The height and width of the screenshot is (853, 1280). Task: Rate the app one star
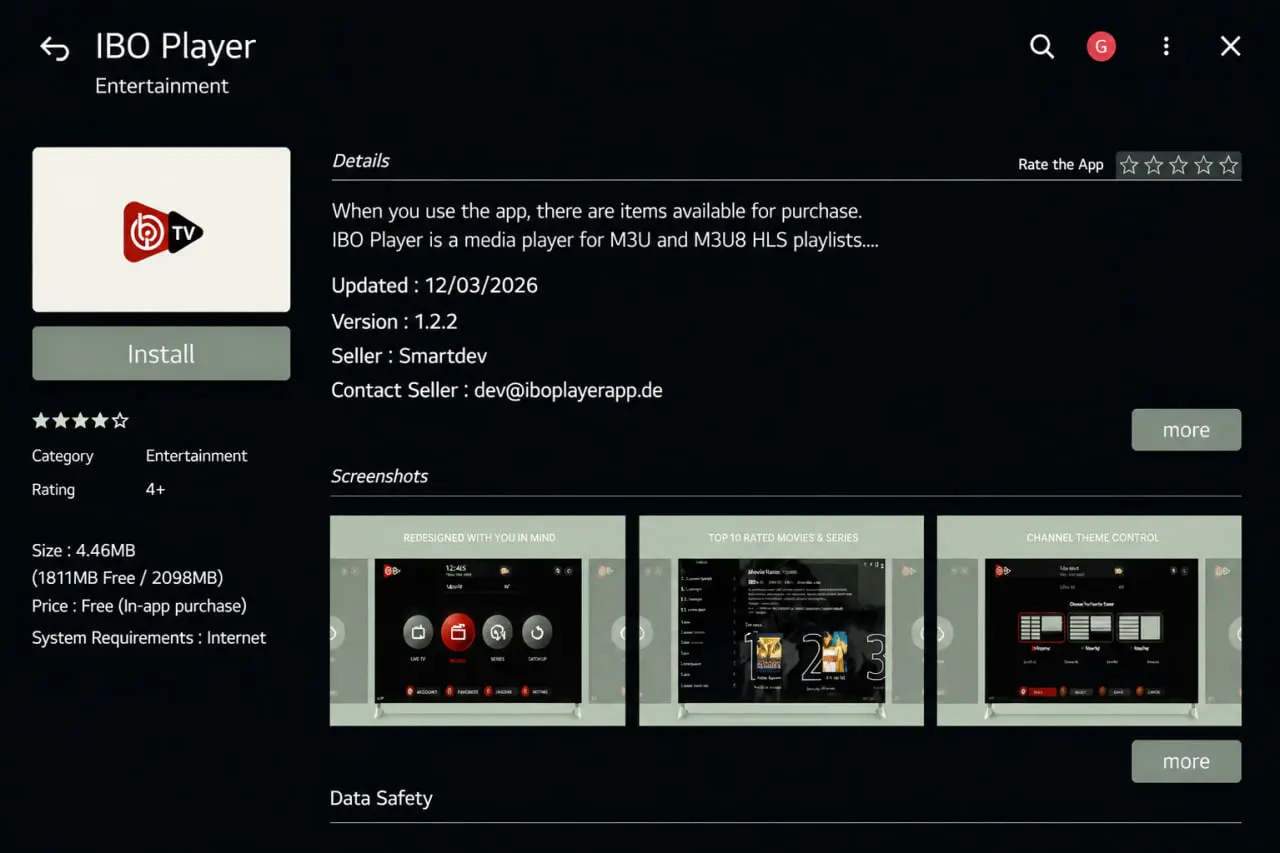coord(1129,165)
